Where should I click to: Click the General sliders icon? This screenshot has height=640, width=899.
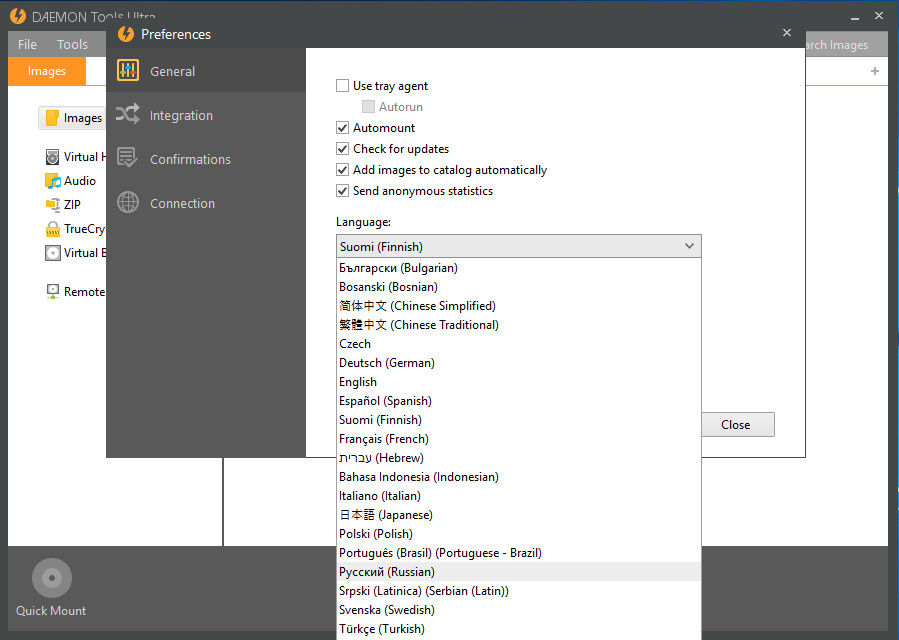coord(128,71)
